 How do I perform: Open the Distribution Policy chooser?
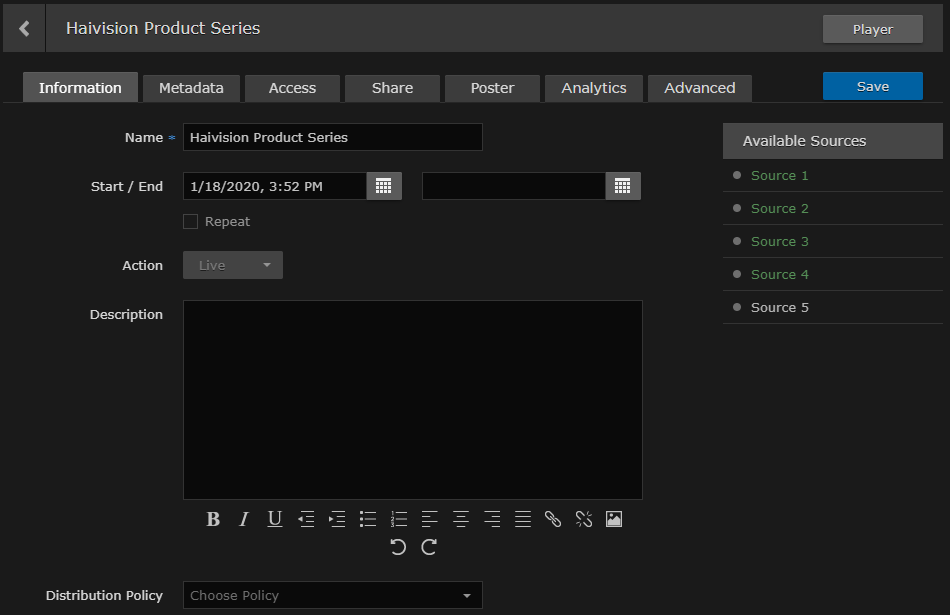pos(332,594)
